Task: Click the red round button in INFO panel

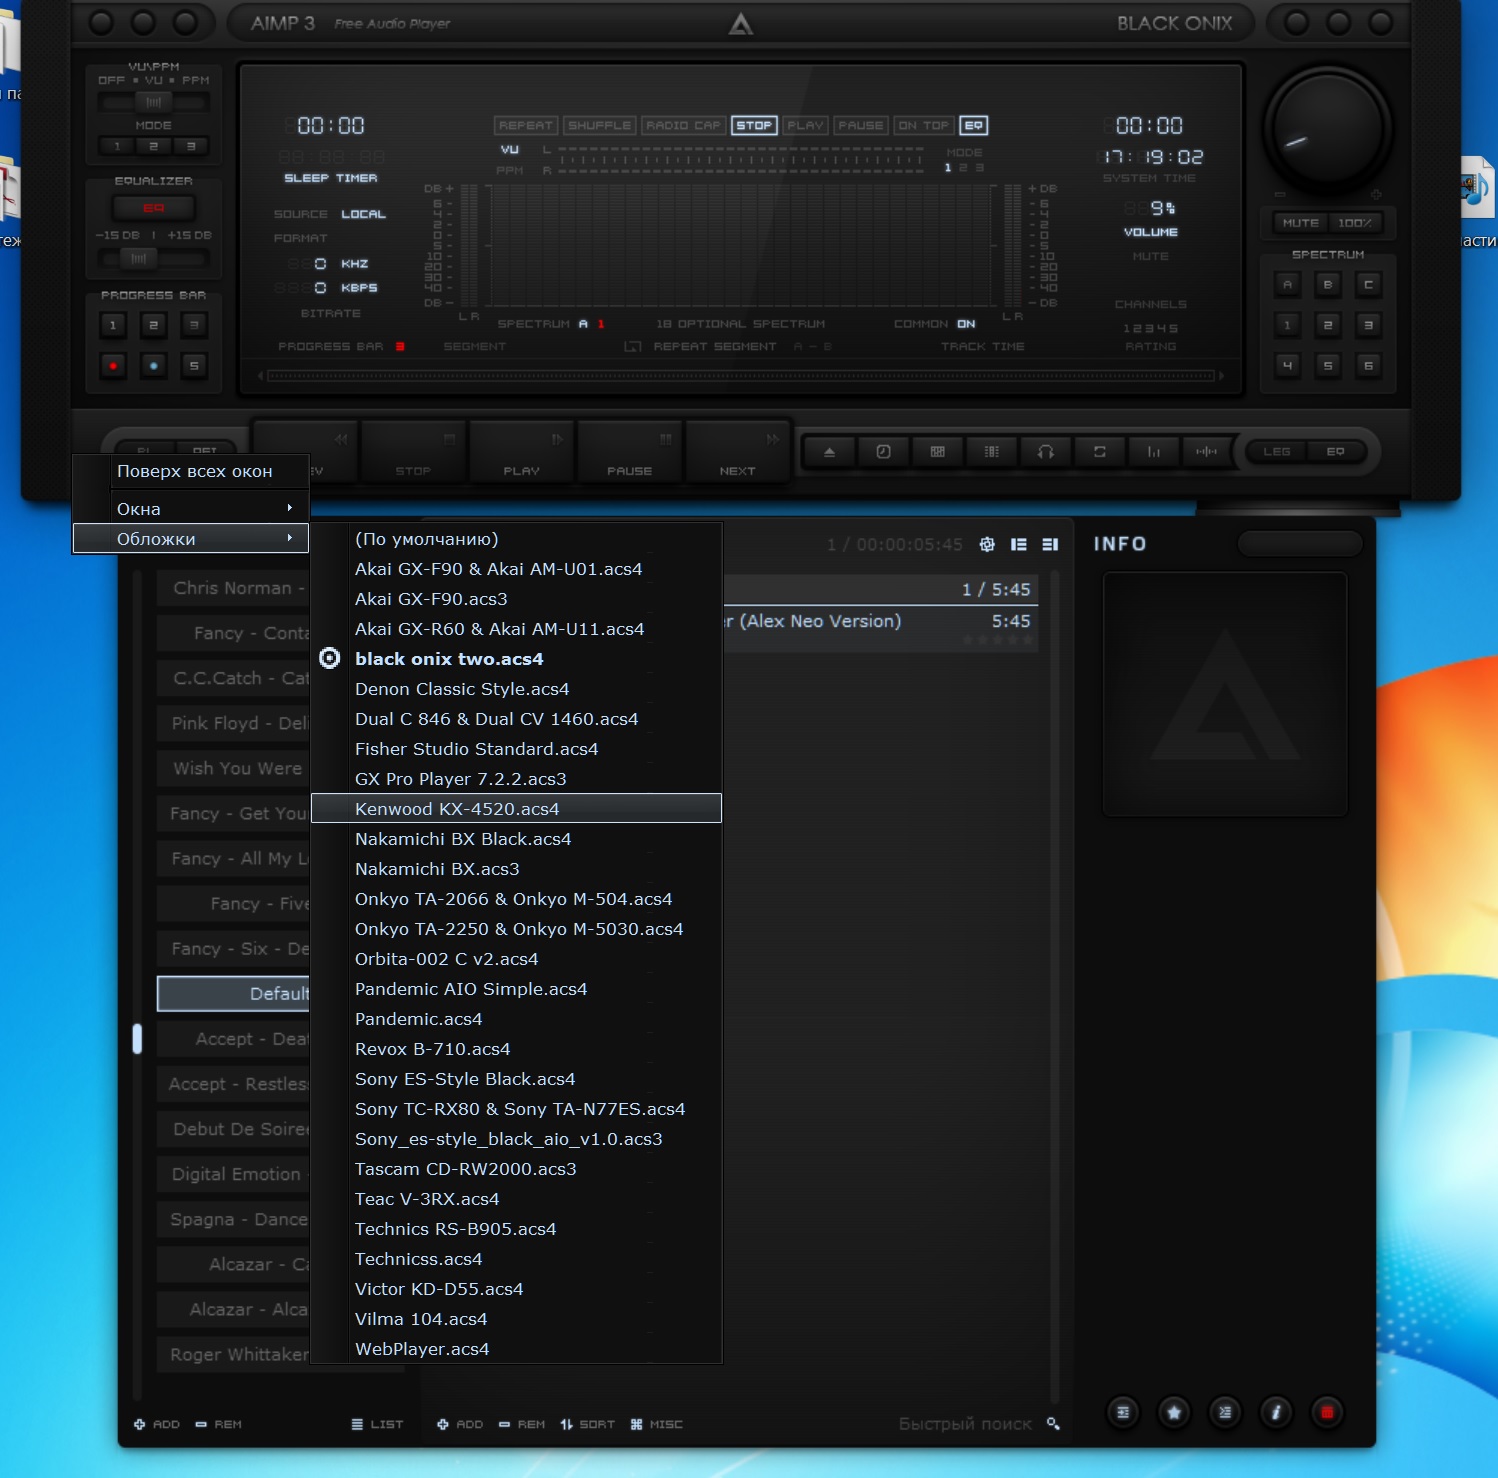Action: pyautogui.click(x=1327, y=1412)
